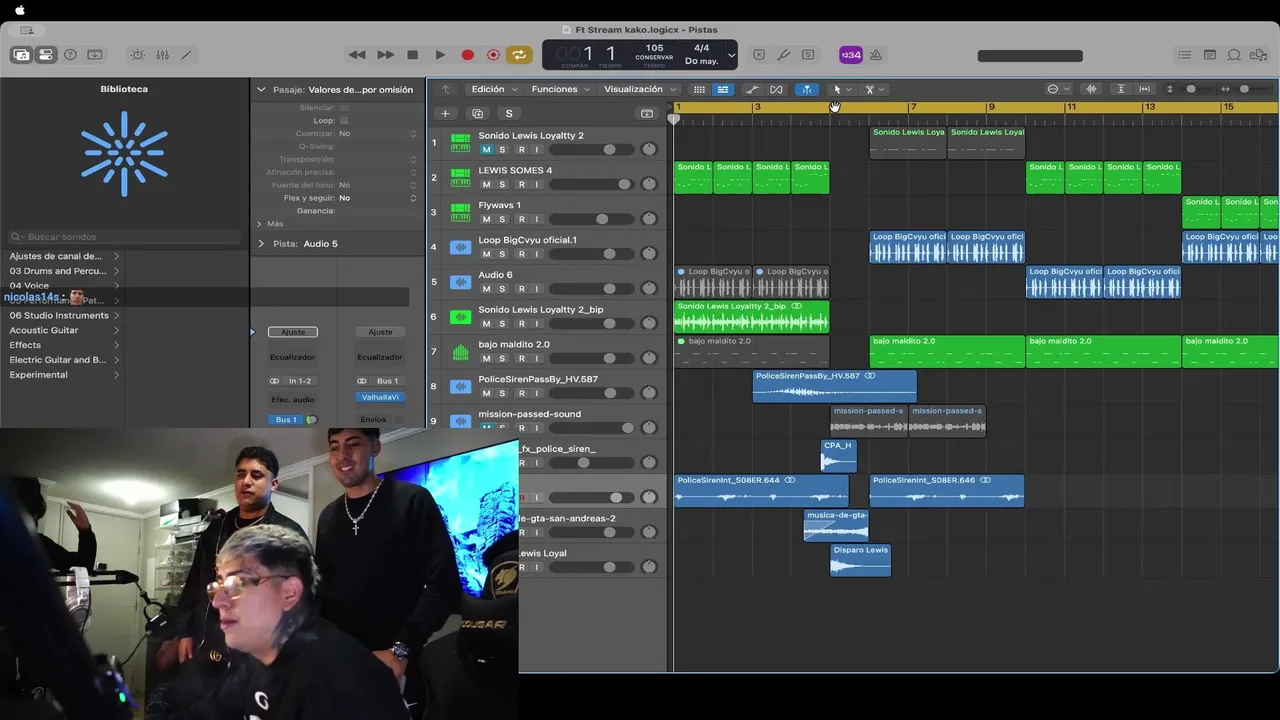This screenshot has height=720, width=1280.
Task: Collapse the Pasaje region inspector
Action: [x=261, y=89]
